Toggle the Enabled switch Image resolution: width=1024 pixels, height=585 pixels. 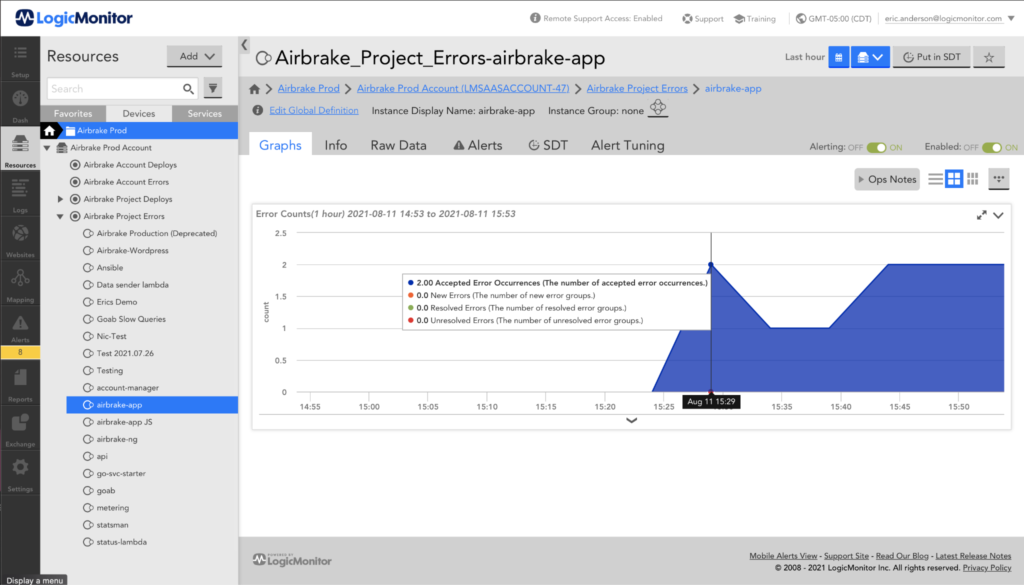991,148
